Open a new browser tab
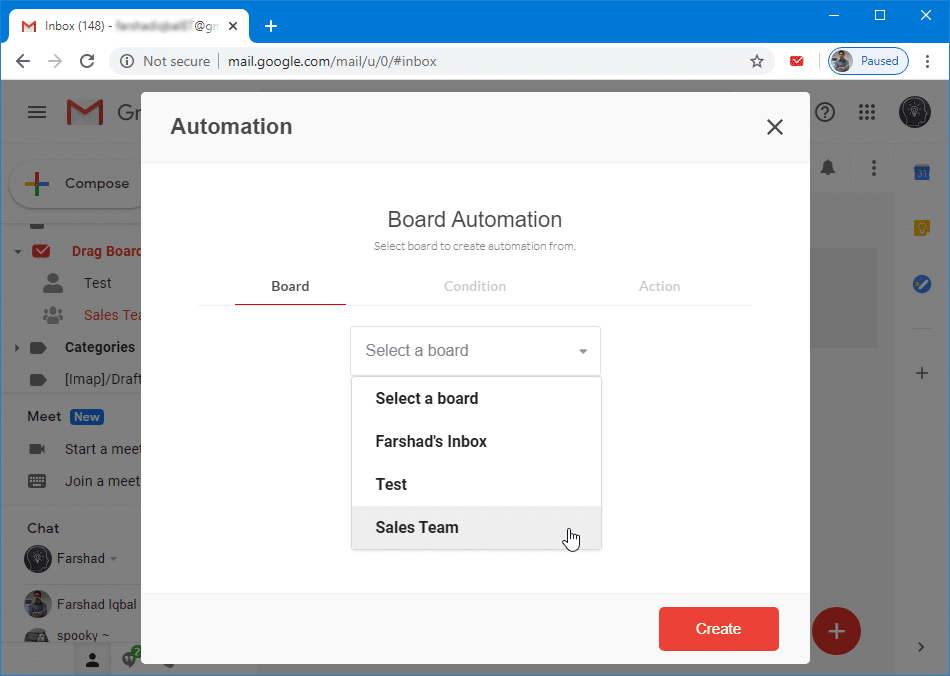The image size is (950, 676). (270, 26)
